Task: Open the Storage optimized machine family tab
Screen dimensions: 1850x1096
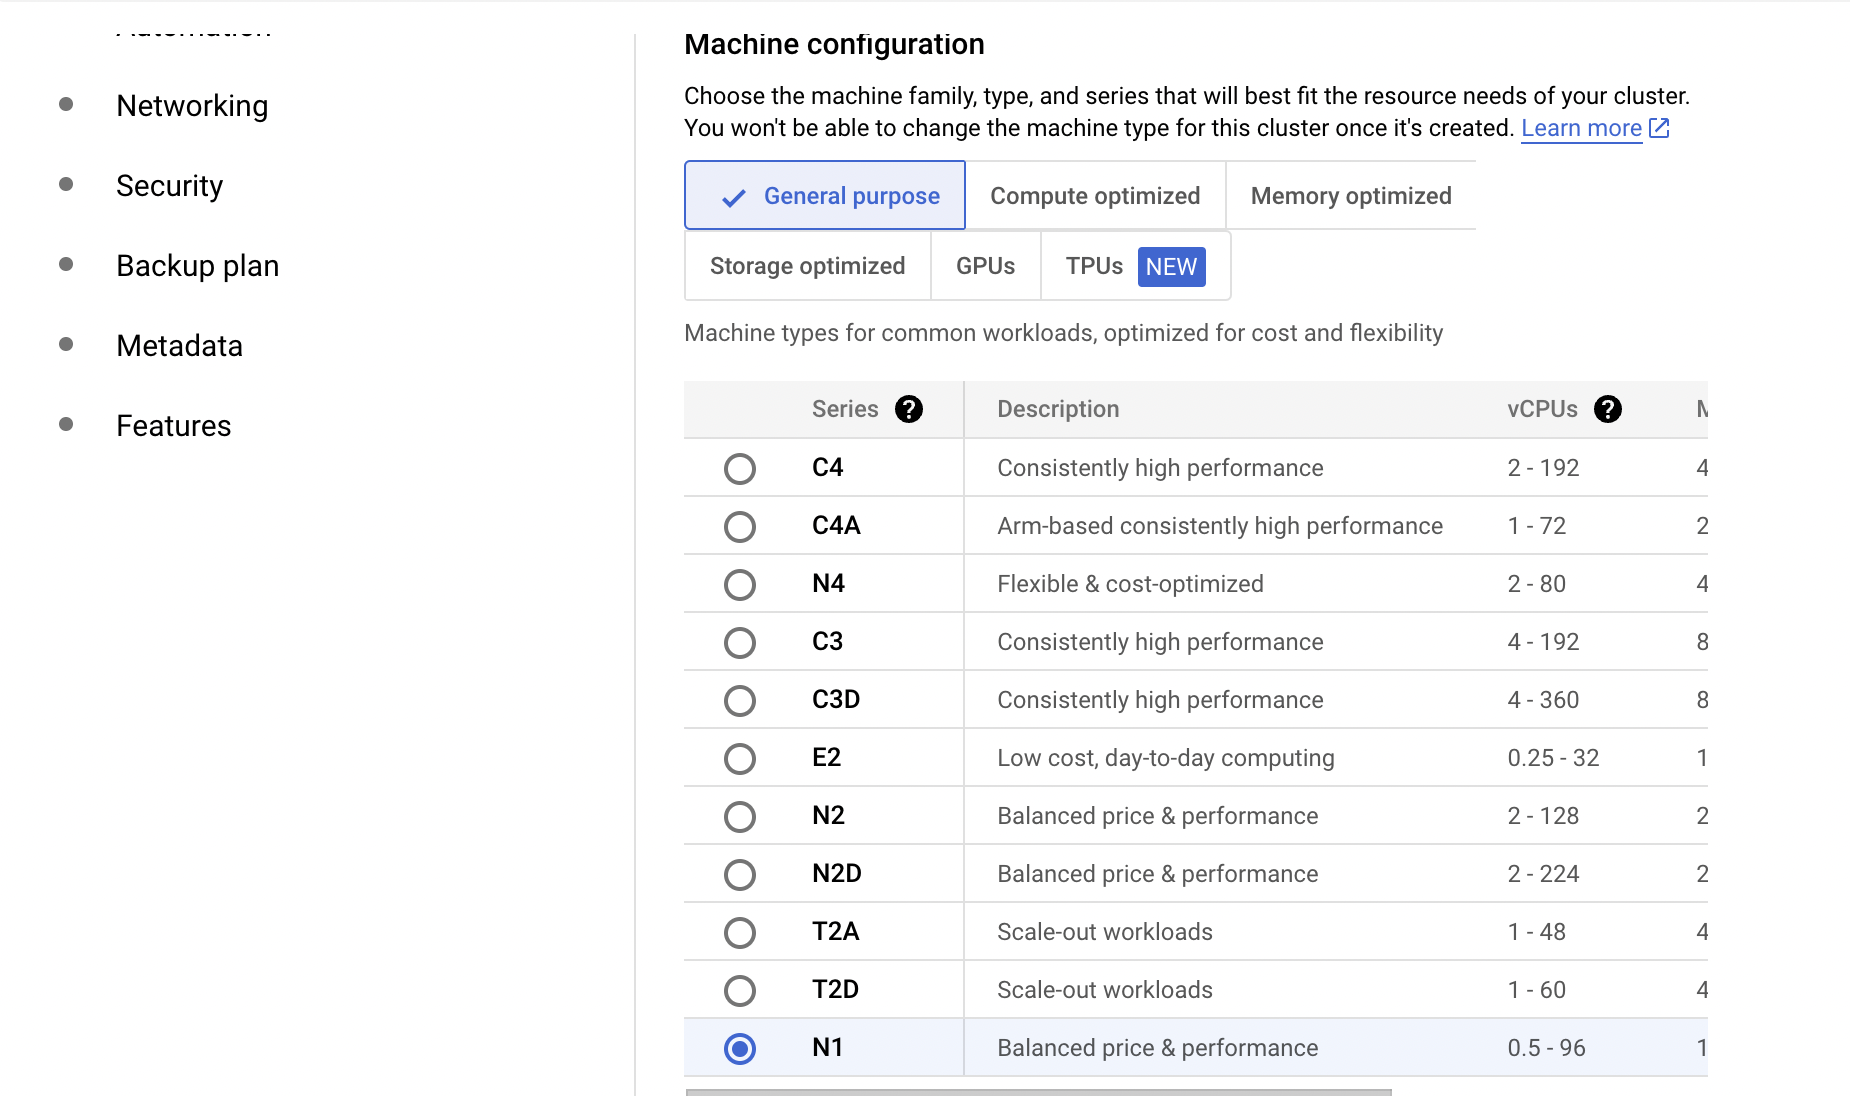Action: click(x=807, y=266)
